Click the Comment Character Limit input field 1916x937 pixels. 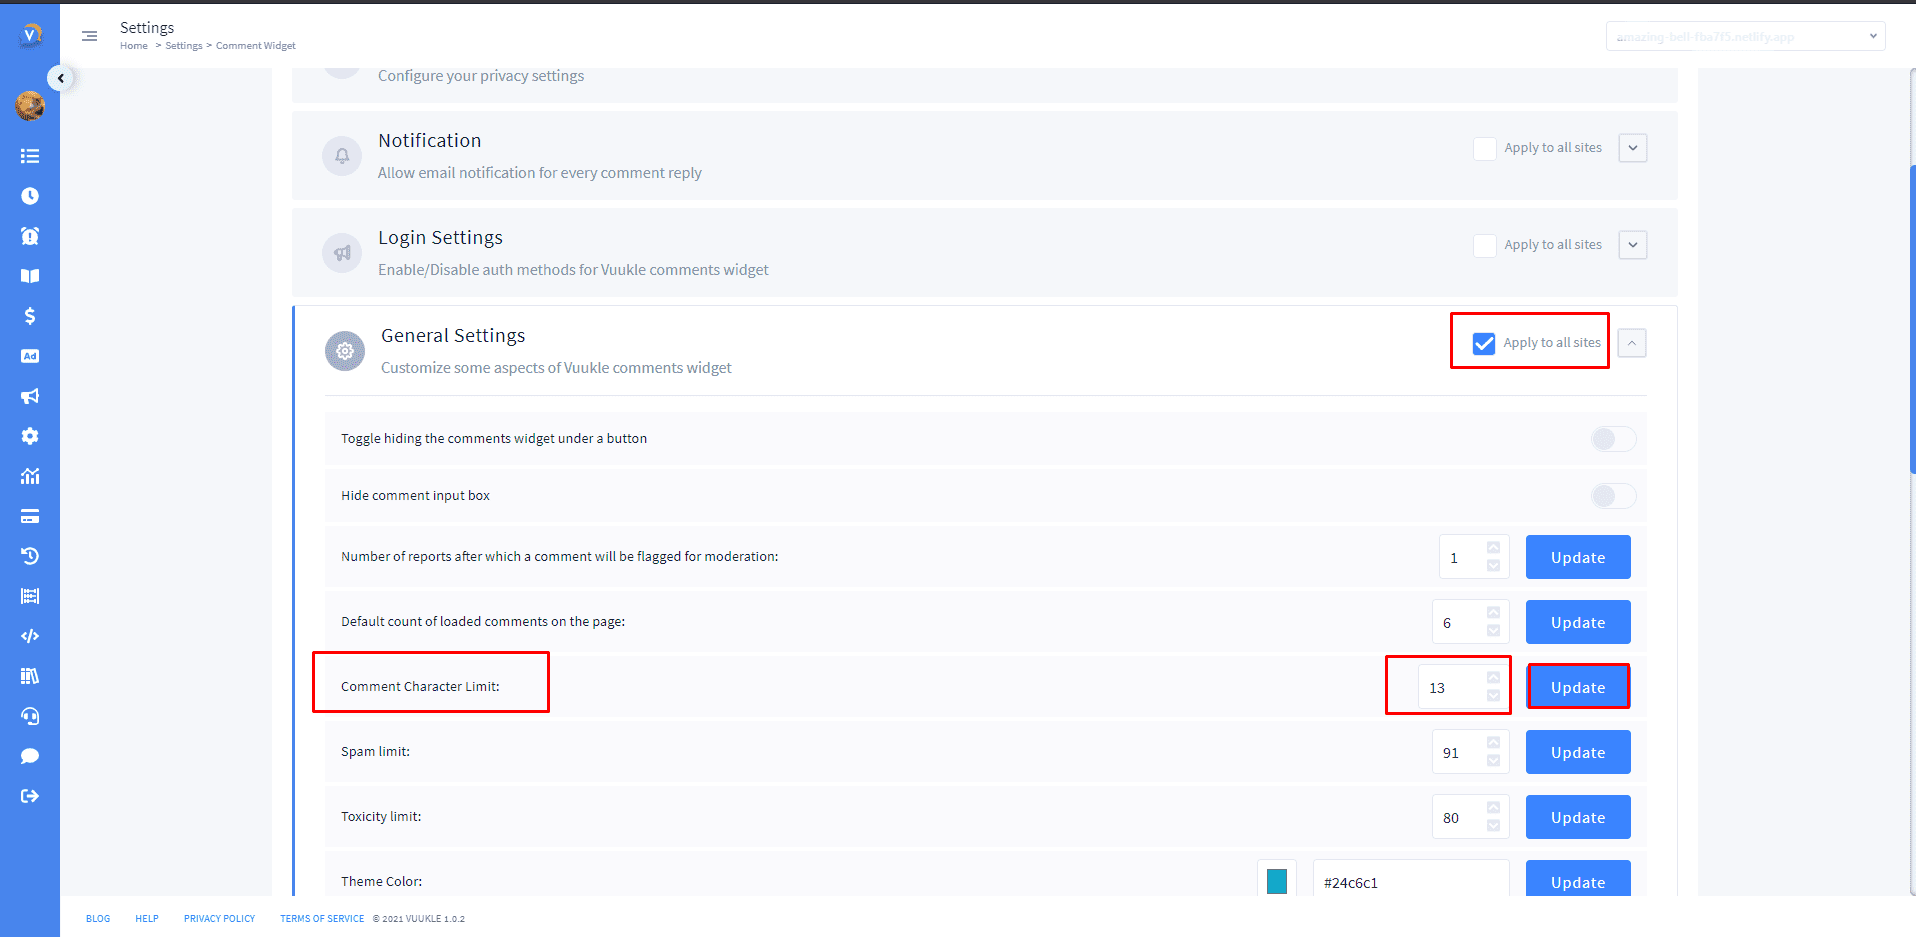tap(1463, 687)
